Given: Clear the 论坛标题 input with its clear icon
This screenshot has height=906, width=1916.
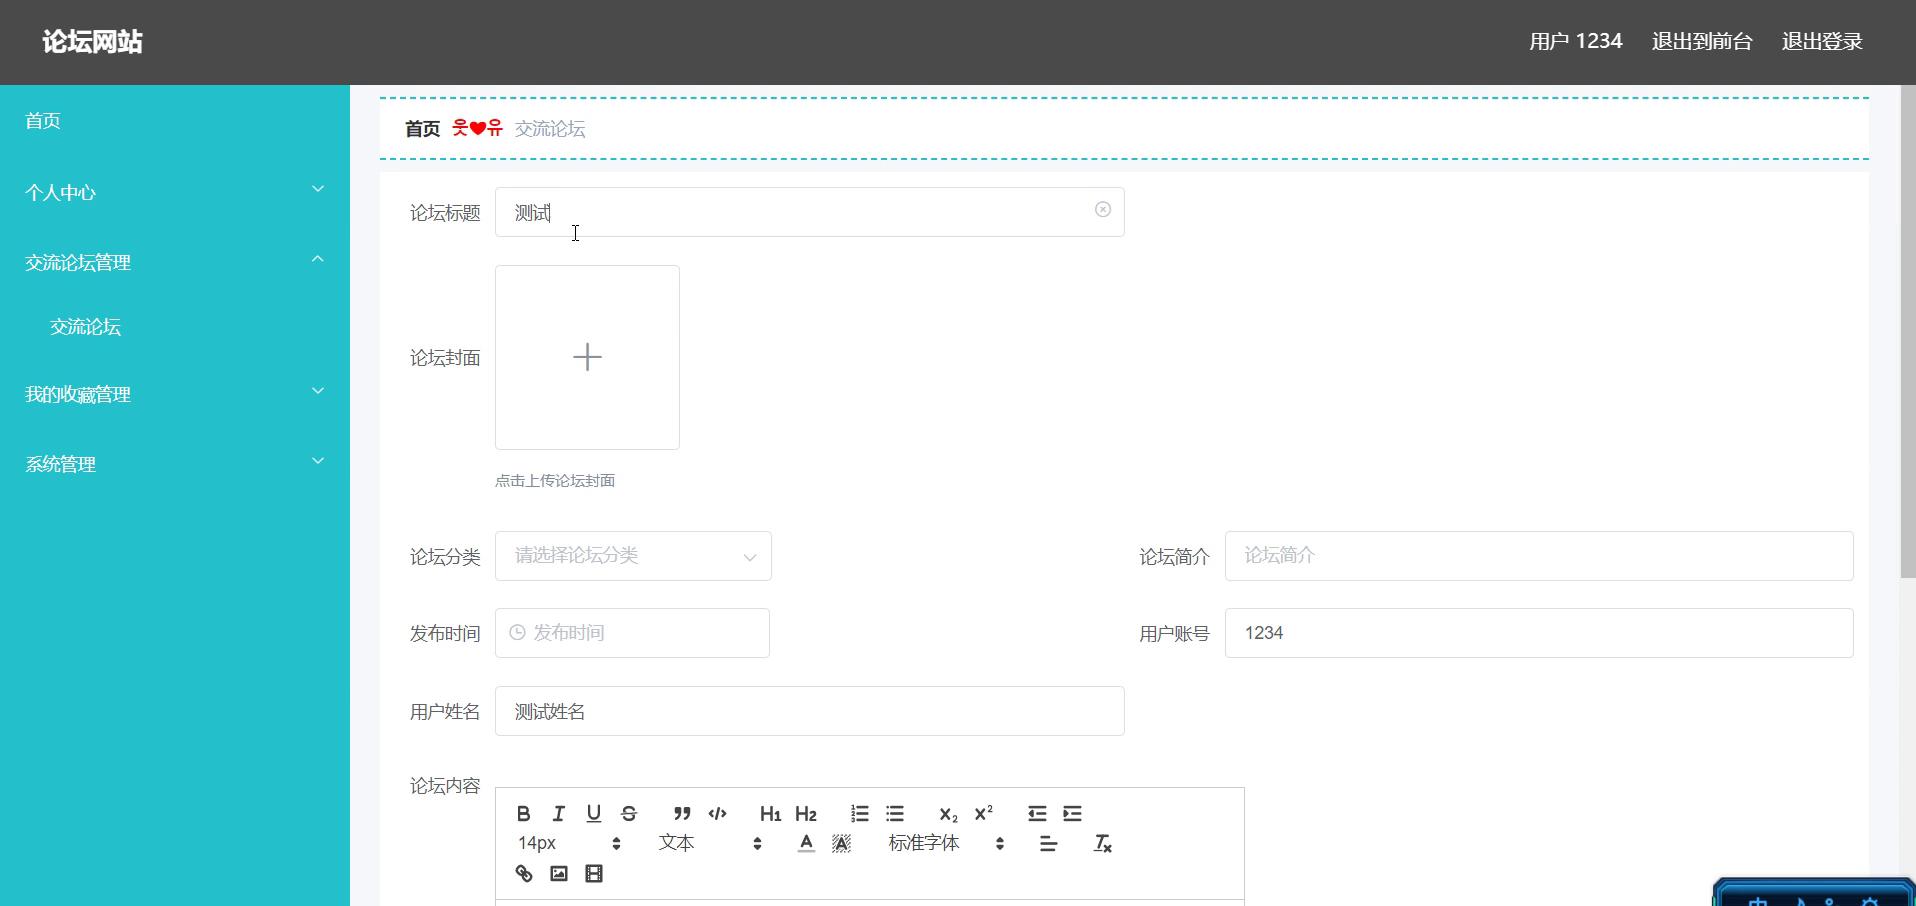Looking at the screenshot, I should (x=1103, y=210).
